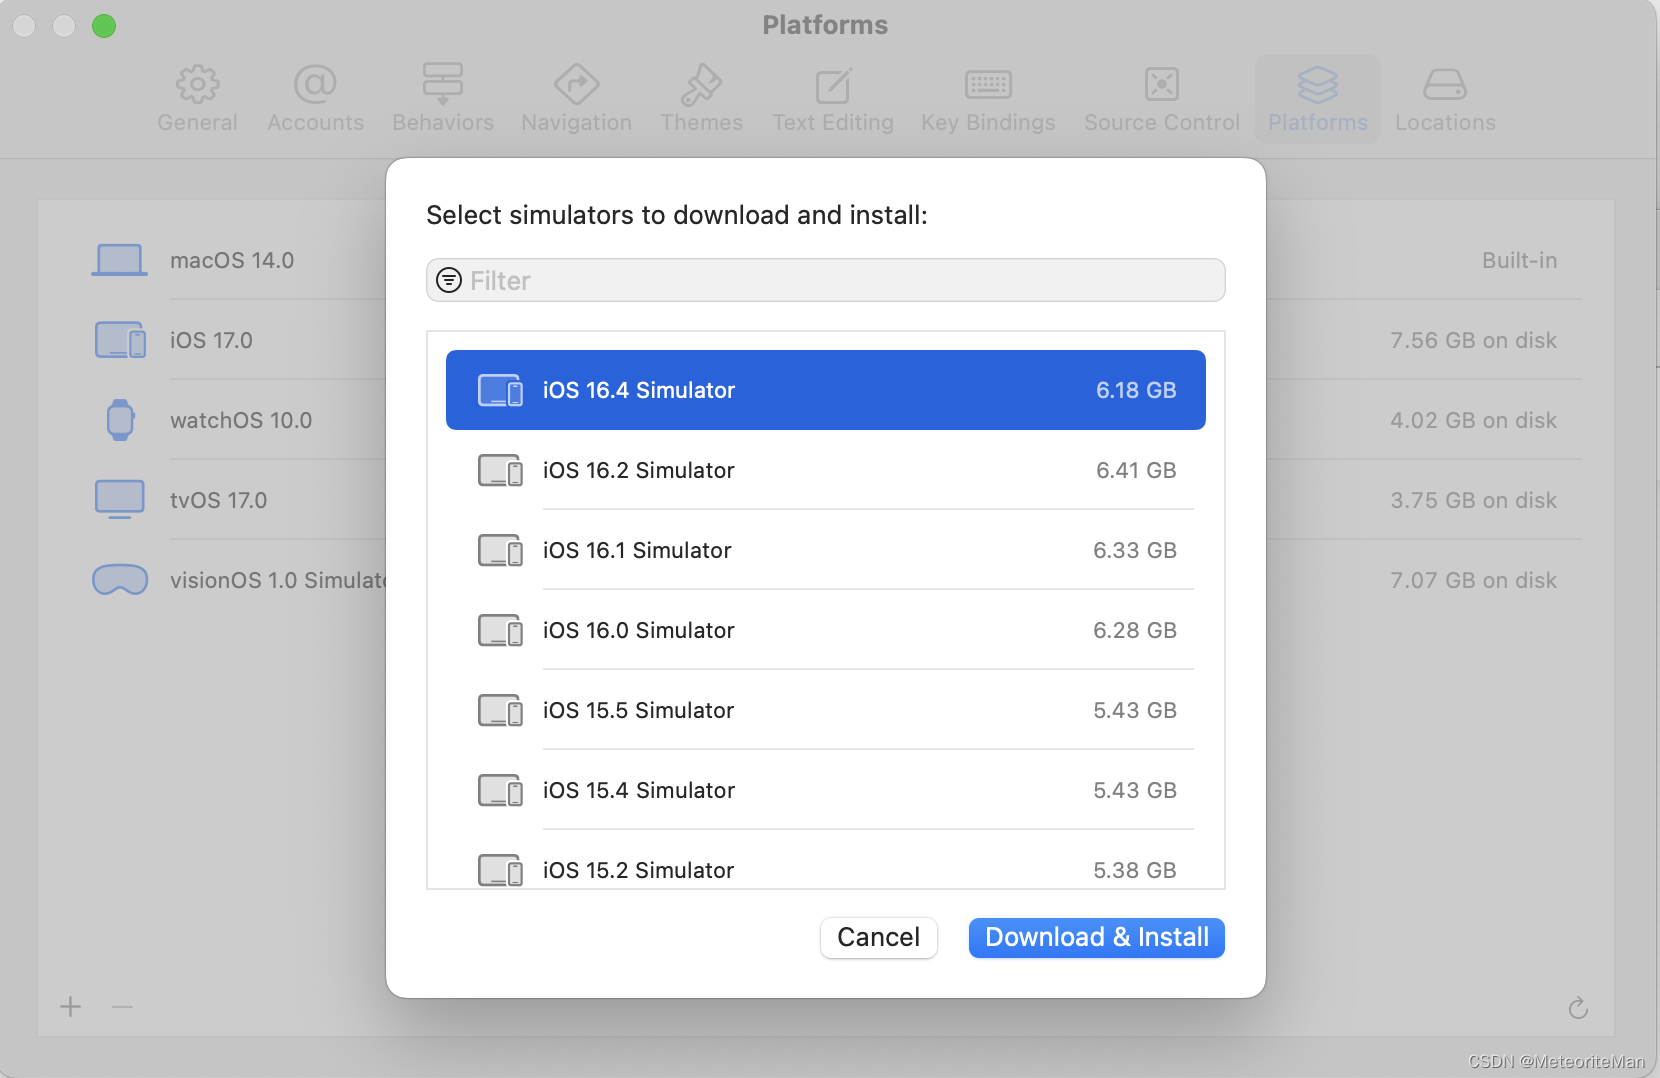1660x1078 pixels.
Task: Open the Locations tab icon
Action: point(1444,85)
